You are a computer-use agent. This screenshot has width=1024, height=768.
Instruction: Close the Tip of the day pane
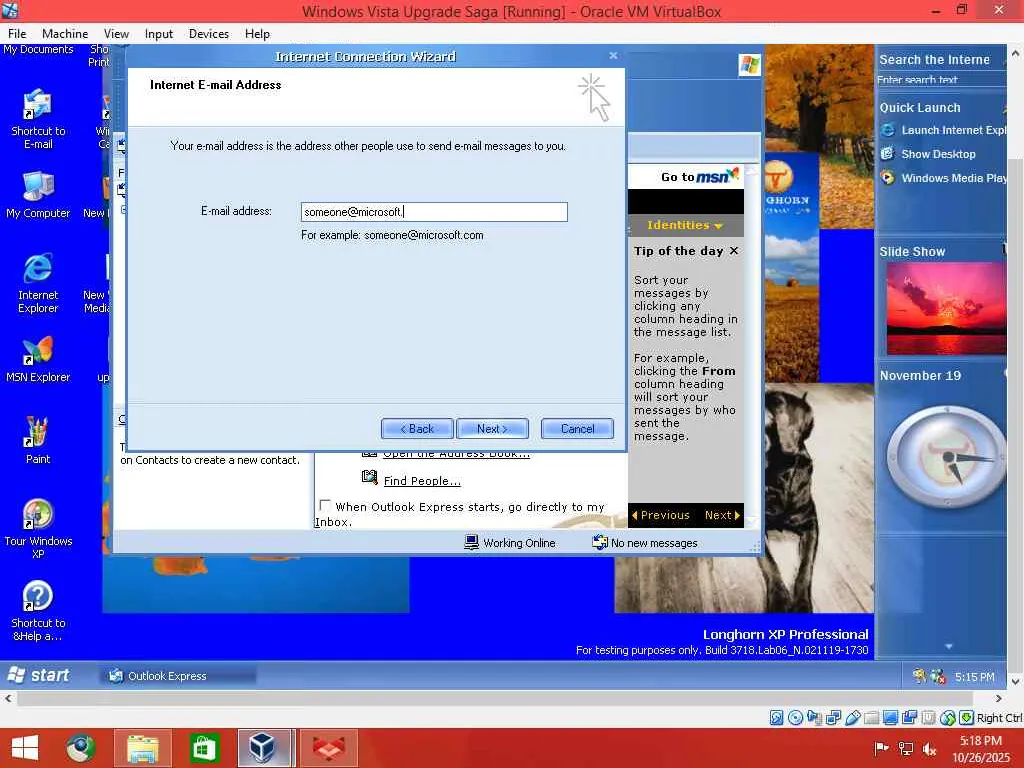point(734,251)
